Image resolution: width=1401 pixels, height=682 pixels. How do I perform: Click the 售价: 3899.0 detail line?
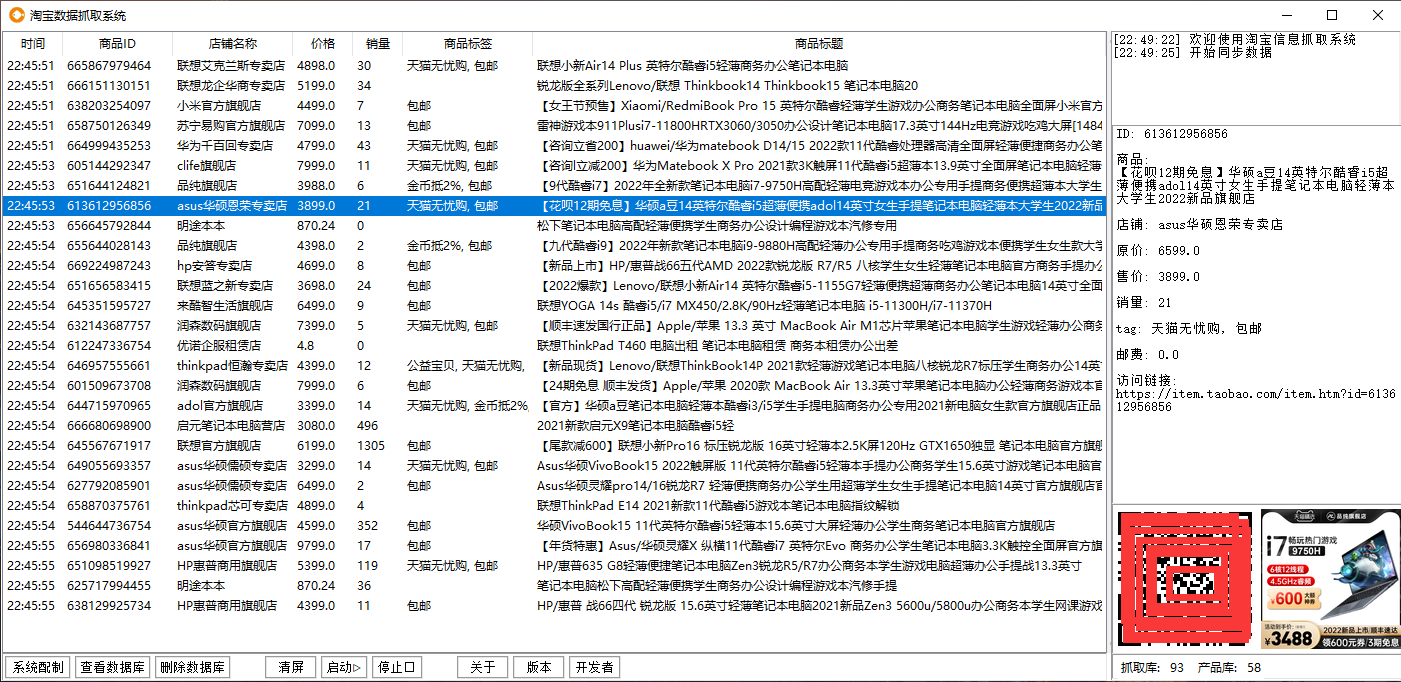[1158, 276]
